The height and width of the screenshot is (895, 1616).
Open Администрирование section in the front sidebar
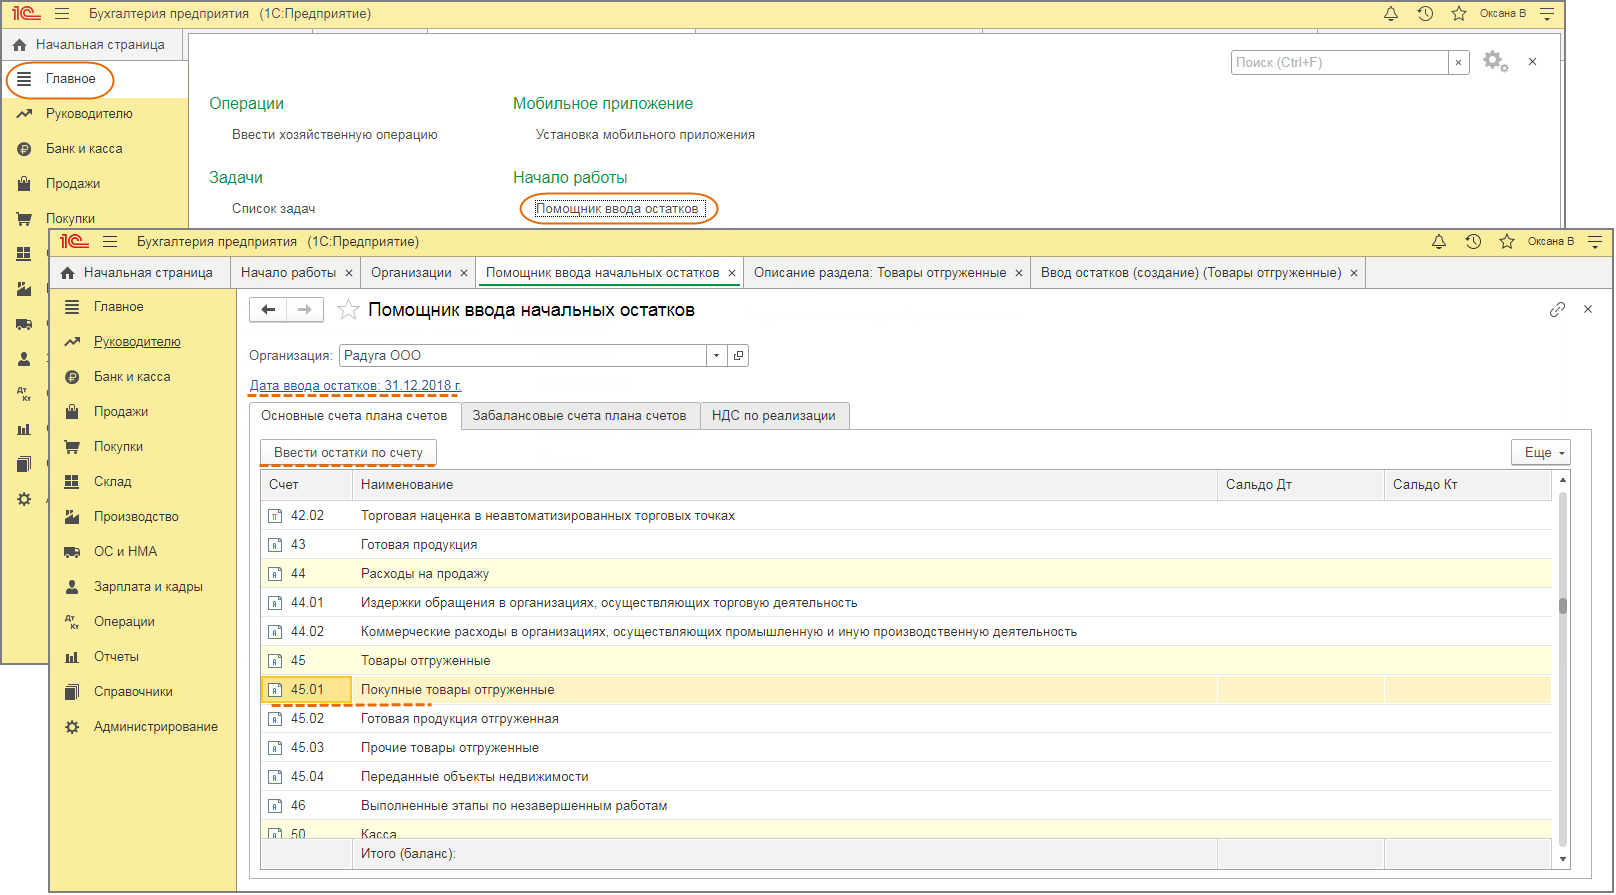pyautogui.click(x=155, y=727)
